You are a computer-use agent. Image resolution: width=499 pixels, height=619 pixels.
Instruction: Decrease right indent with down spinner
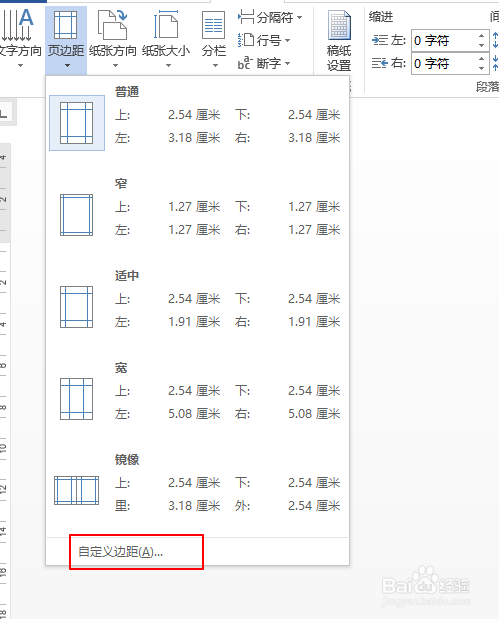point(481,68)
